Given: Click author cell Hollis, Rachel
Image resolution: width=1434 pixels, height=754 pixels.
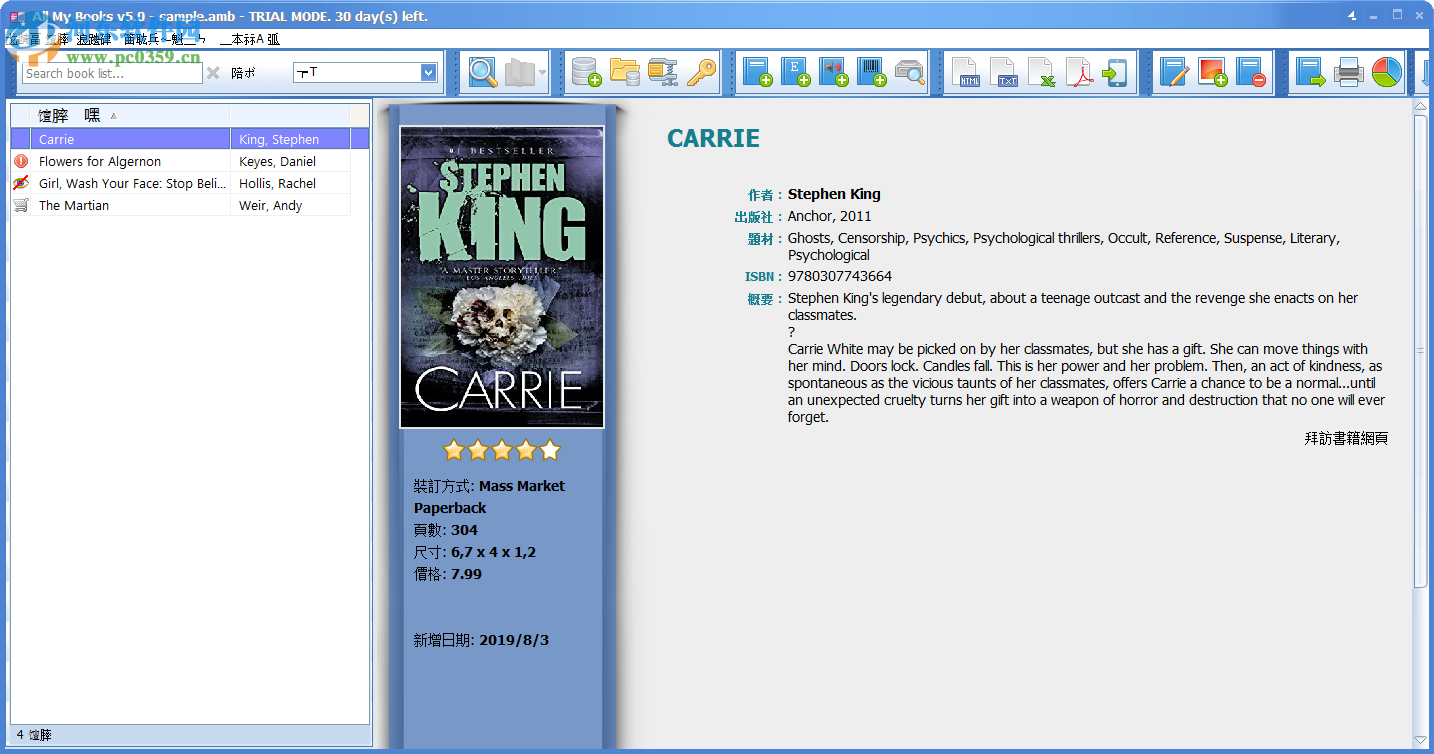Looking at the screenshot, I should (x=290, y=183).
